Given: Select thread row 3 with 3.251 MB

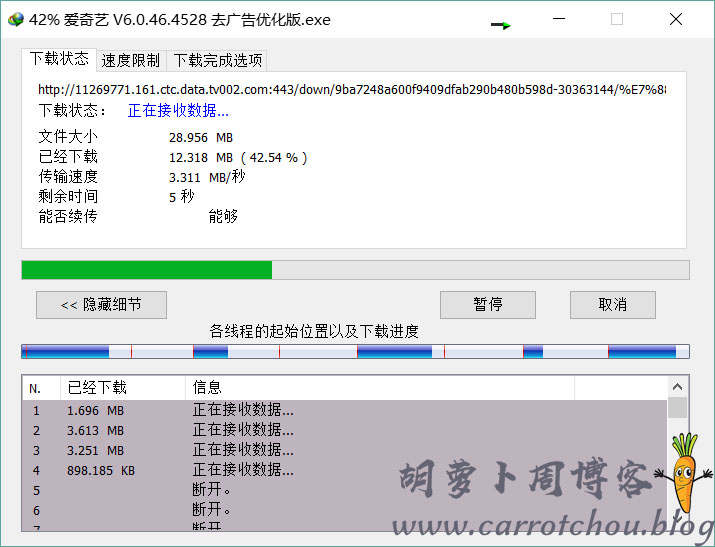Looking at the screenshot, I should pos(345,451).
